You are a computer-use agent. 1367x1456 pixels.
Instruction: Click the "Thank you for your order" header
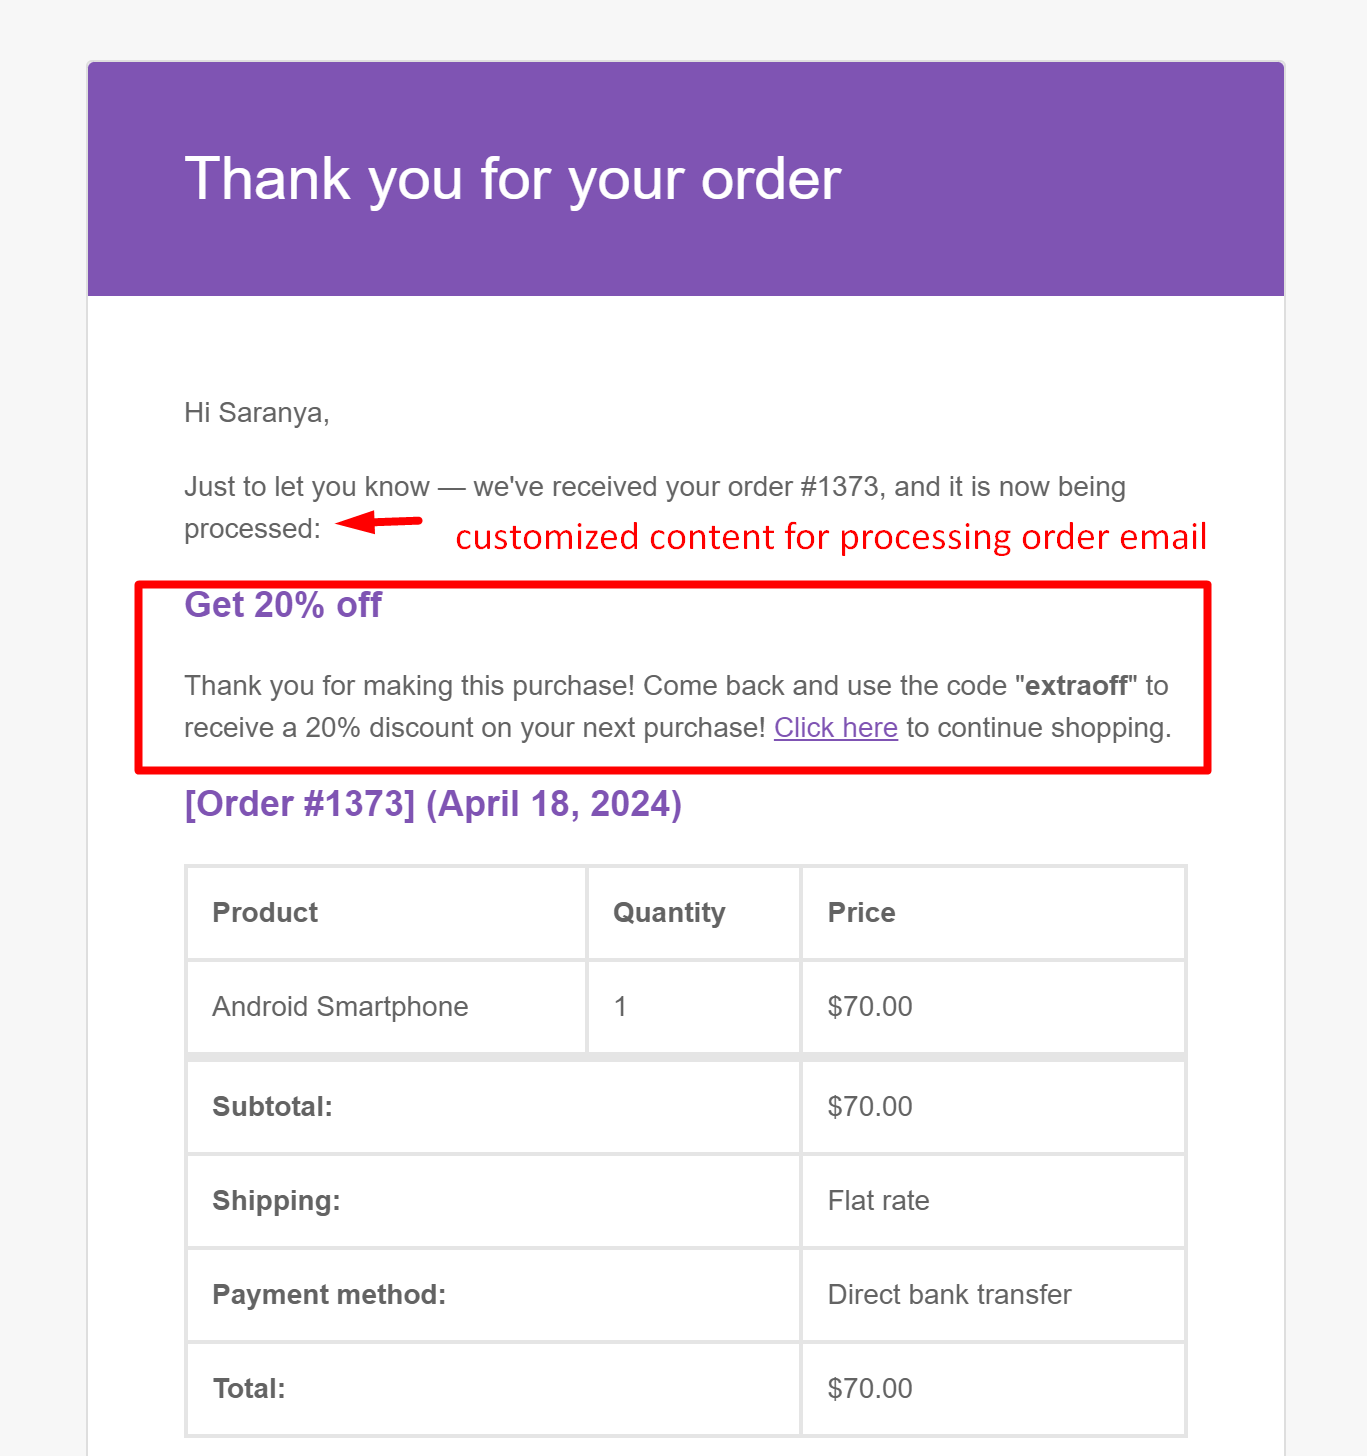point(512,179)
